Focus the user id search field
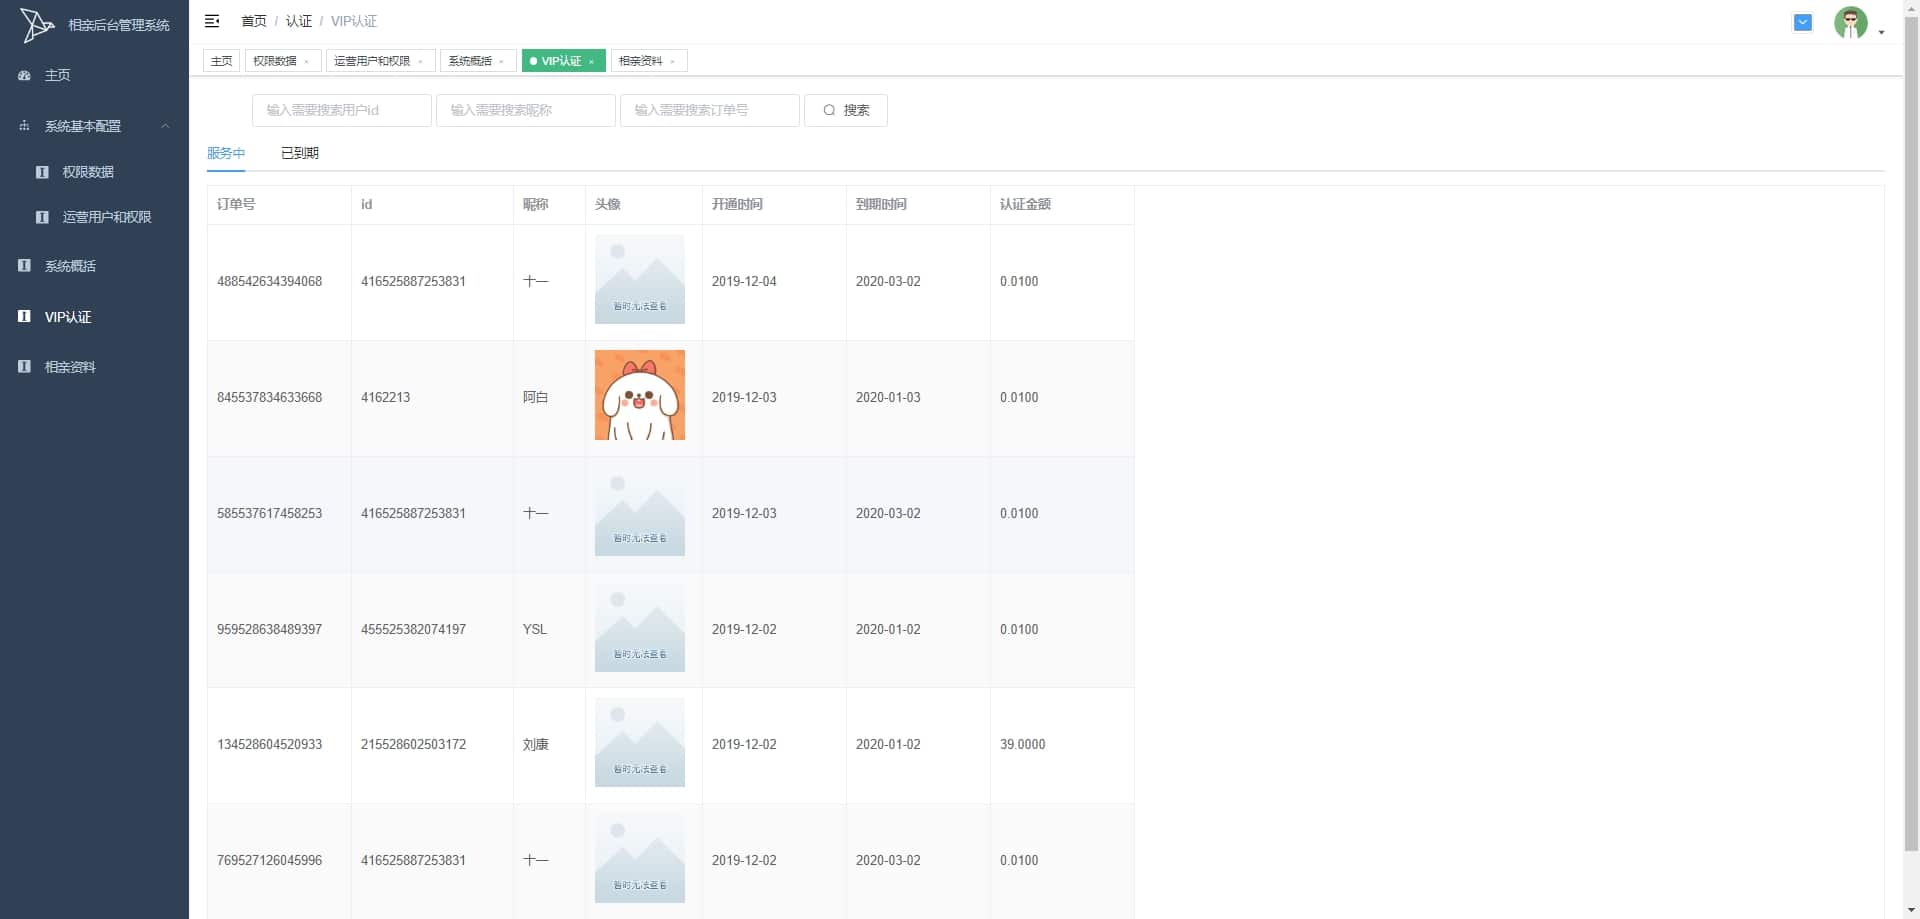The height and width of the screenshot is (919, 1920). point(342,110)
